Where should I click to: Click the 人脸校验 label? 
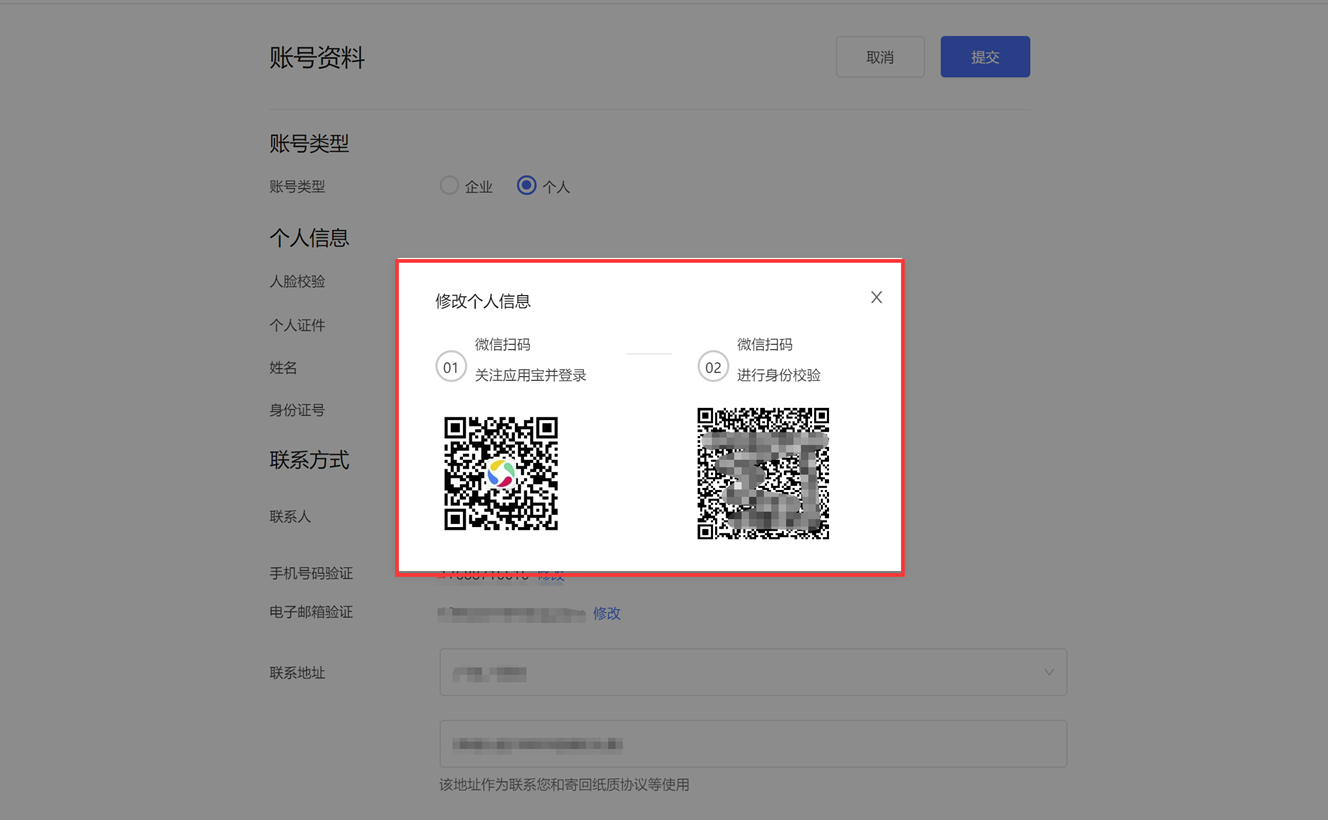(x=297, y=281)
